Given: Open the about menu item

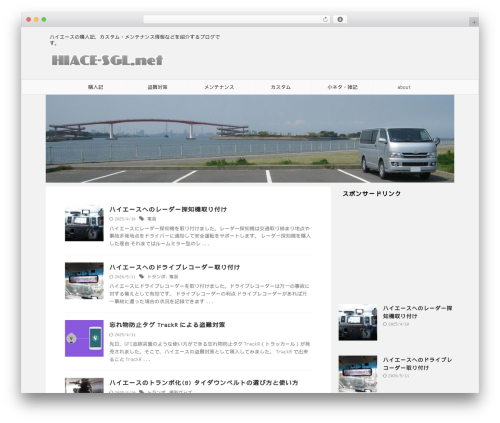Looking at the screenshot, I should point(404,87).
